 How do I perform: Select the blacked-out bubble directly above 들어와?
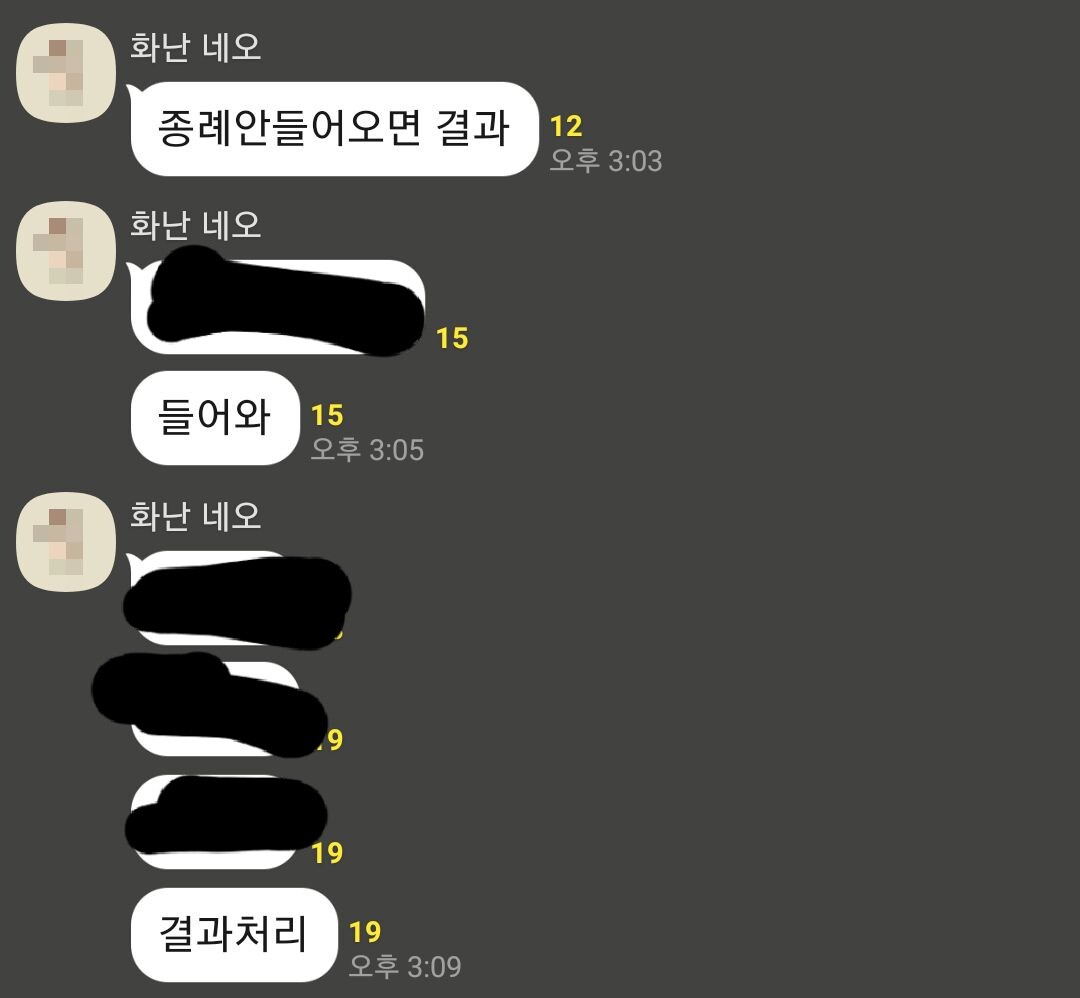click(x=278, y=306)
